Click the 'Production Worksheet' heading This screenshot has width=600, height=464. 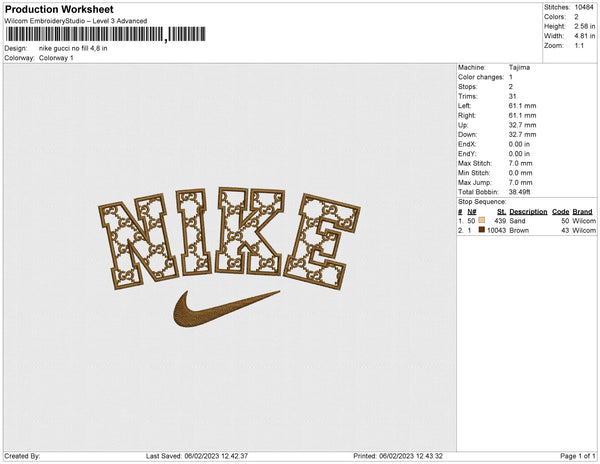pos(59,9)
